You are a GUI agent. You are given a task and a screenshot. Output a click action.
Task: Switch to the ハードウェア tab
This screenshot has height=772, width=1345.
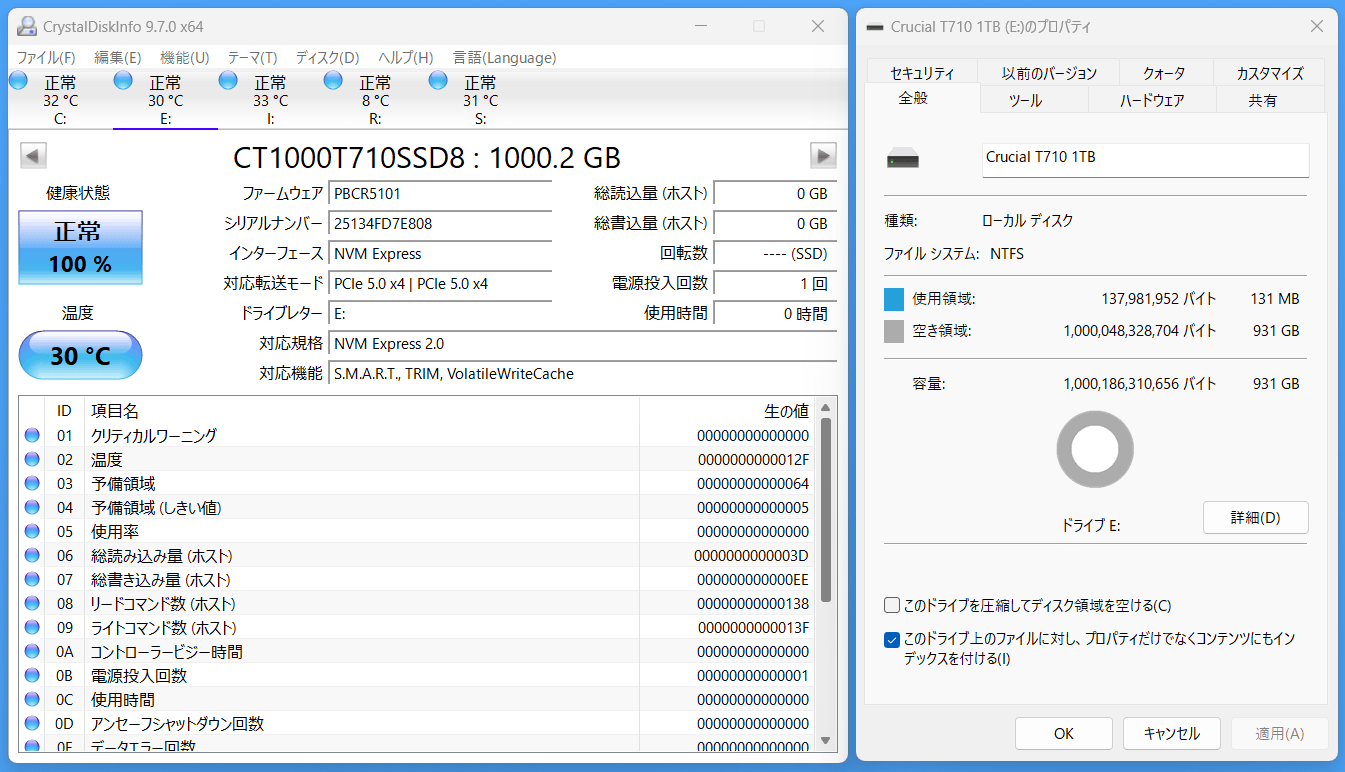pyautogui.click(x=1152, y=100)
